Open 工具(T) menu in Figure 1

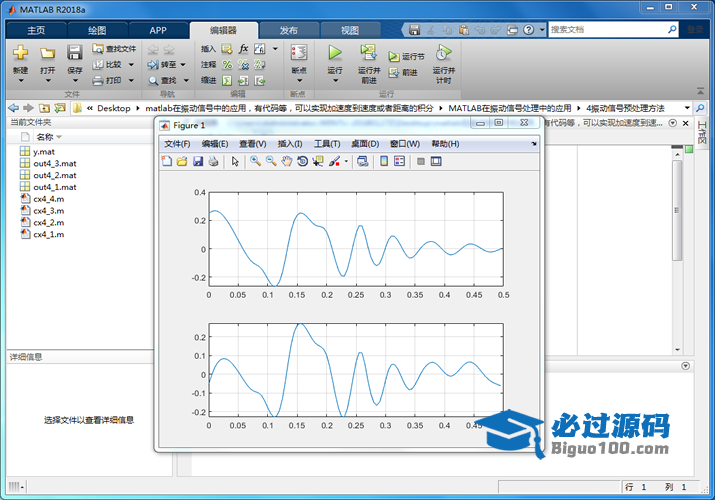pyautogui.click(x=326, y=144)
